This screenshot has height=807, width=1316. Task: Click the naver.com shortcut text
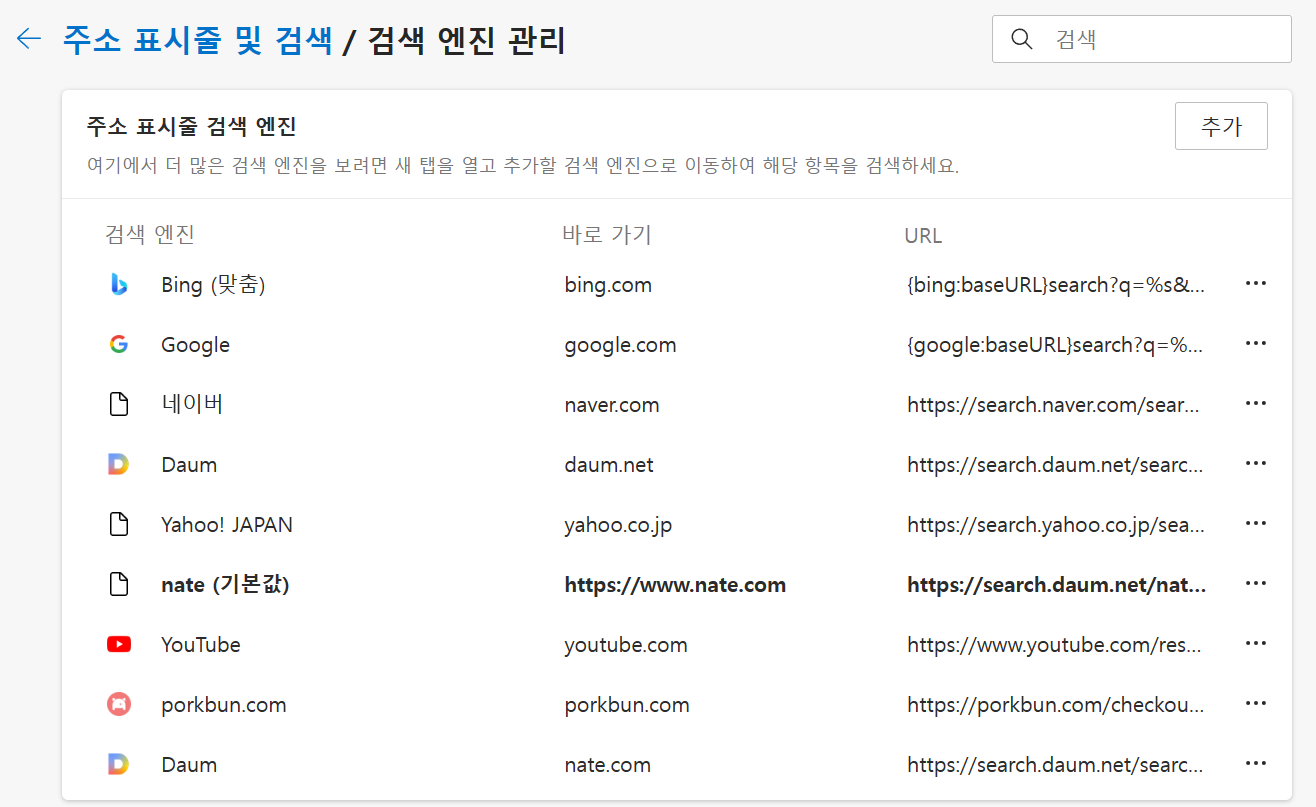(612, 405)
